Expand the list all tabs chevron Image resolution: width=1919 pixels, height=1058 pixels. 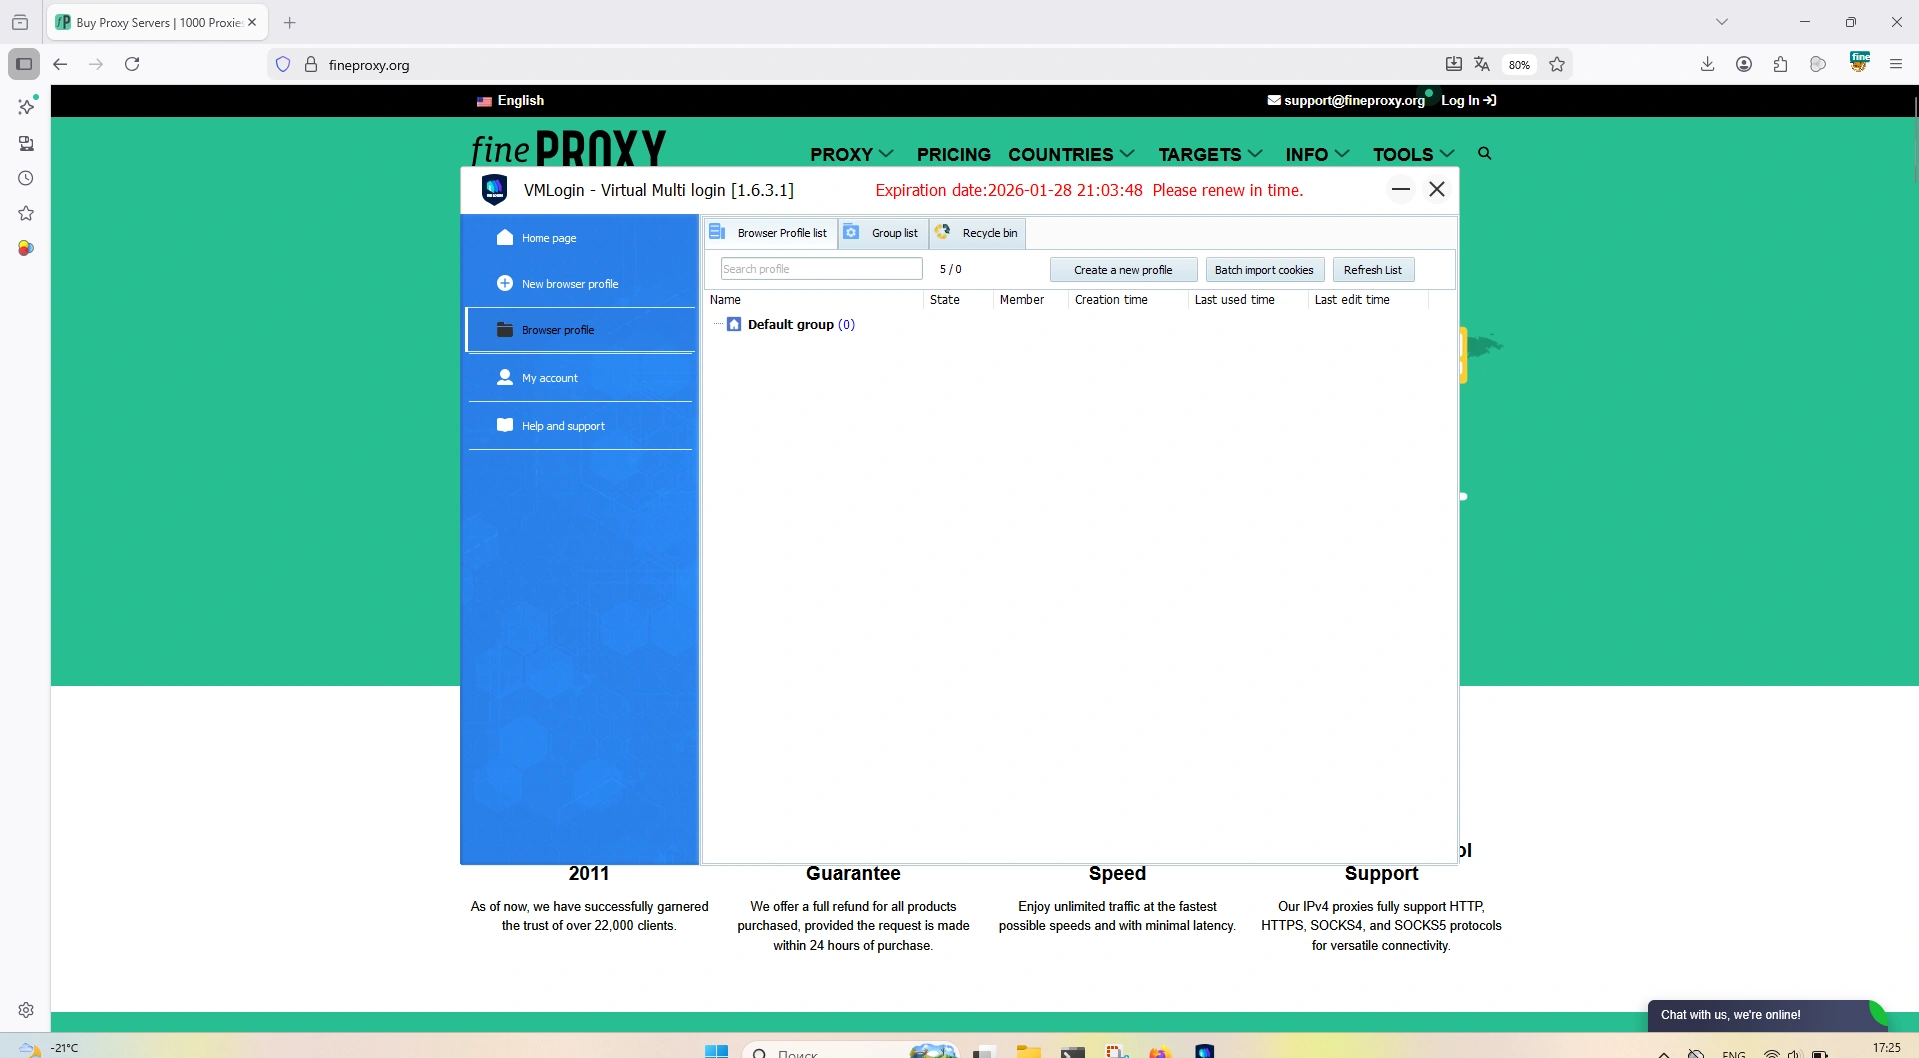1722,22
